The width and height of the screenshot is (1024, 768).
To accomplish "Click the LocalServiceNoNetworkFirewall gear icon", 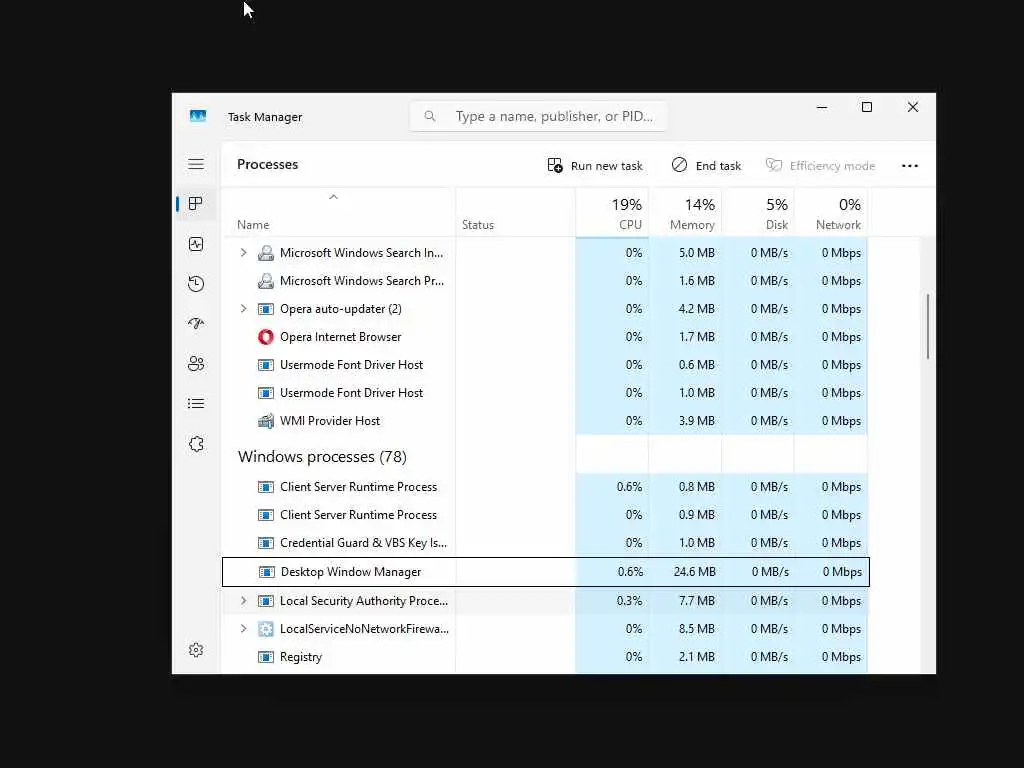I will coord(266,629).
